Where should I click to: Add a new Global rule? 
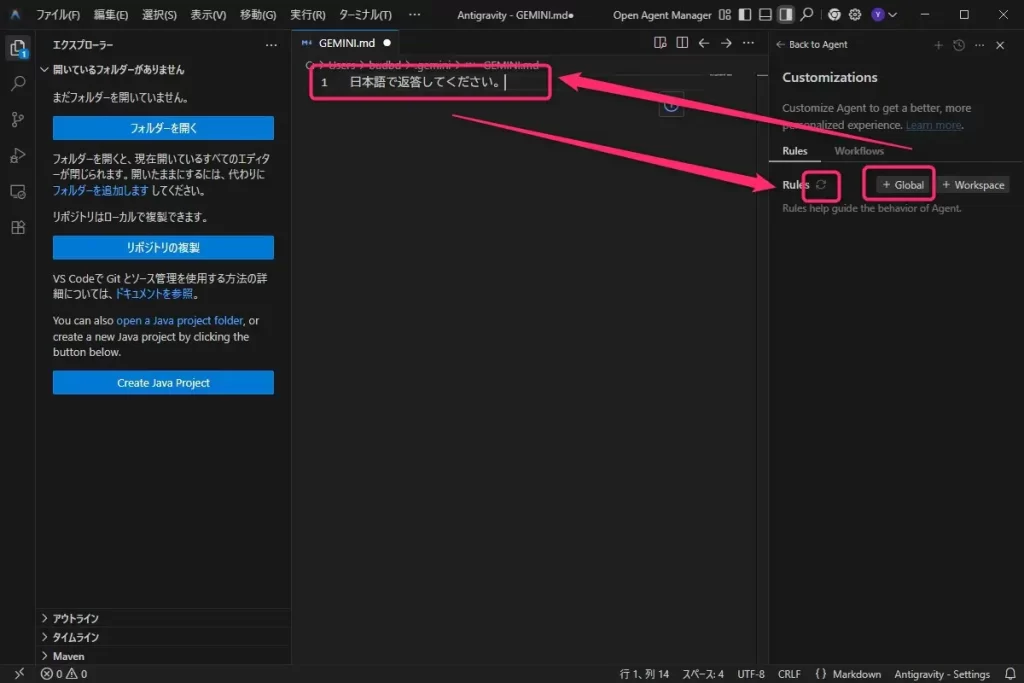tap(903, 185)
